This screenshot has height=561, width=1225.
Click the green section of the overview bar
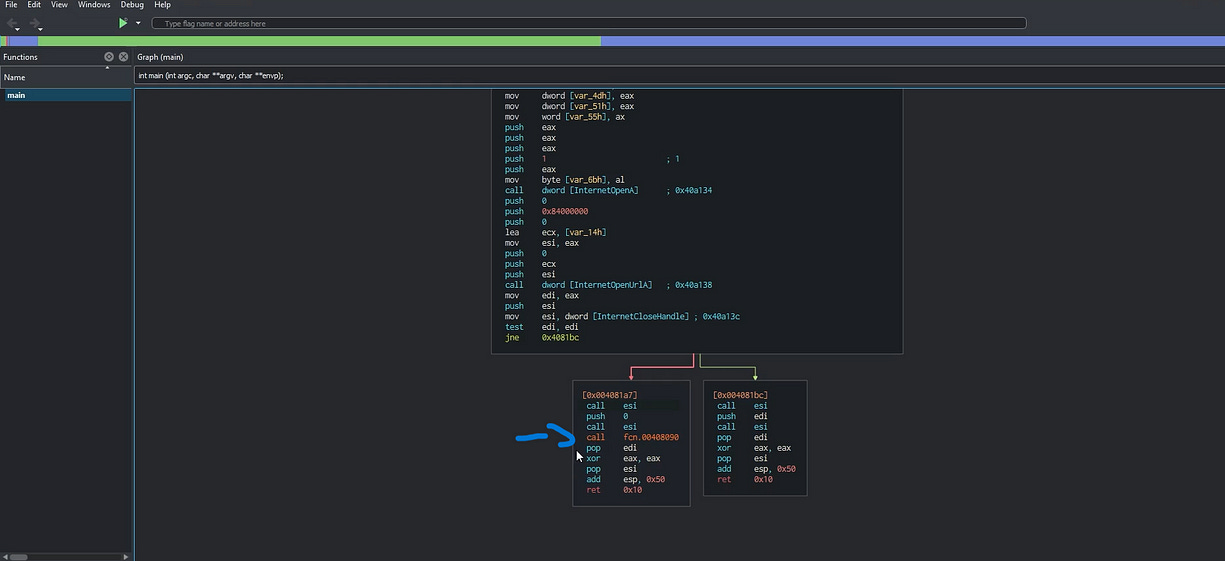pos(318,41)
